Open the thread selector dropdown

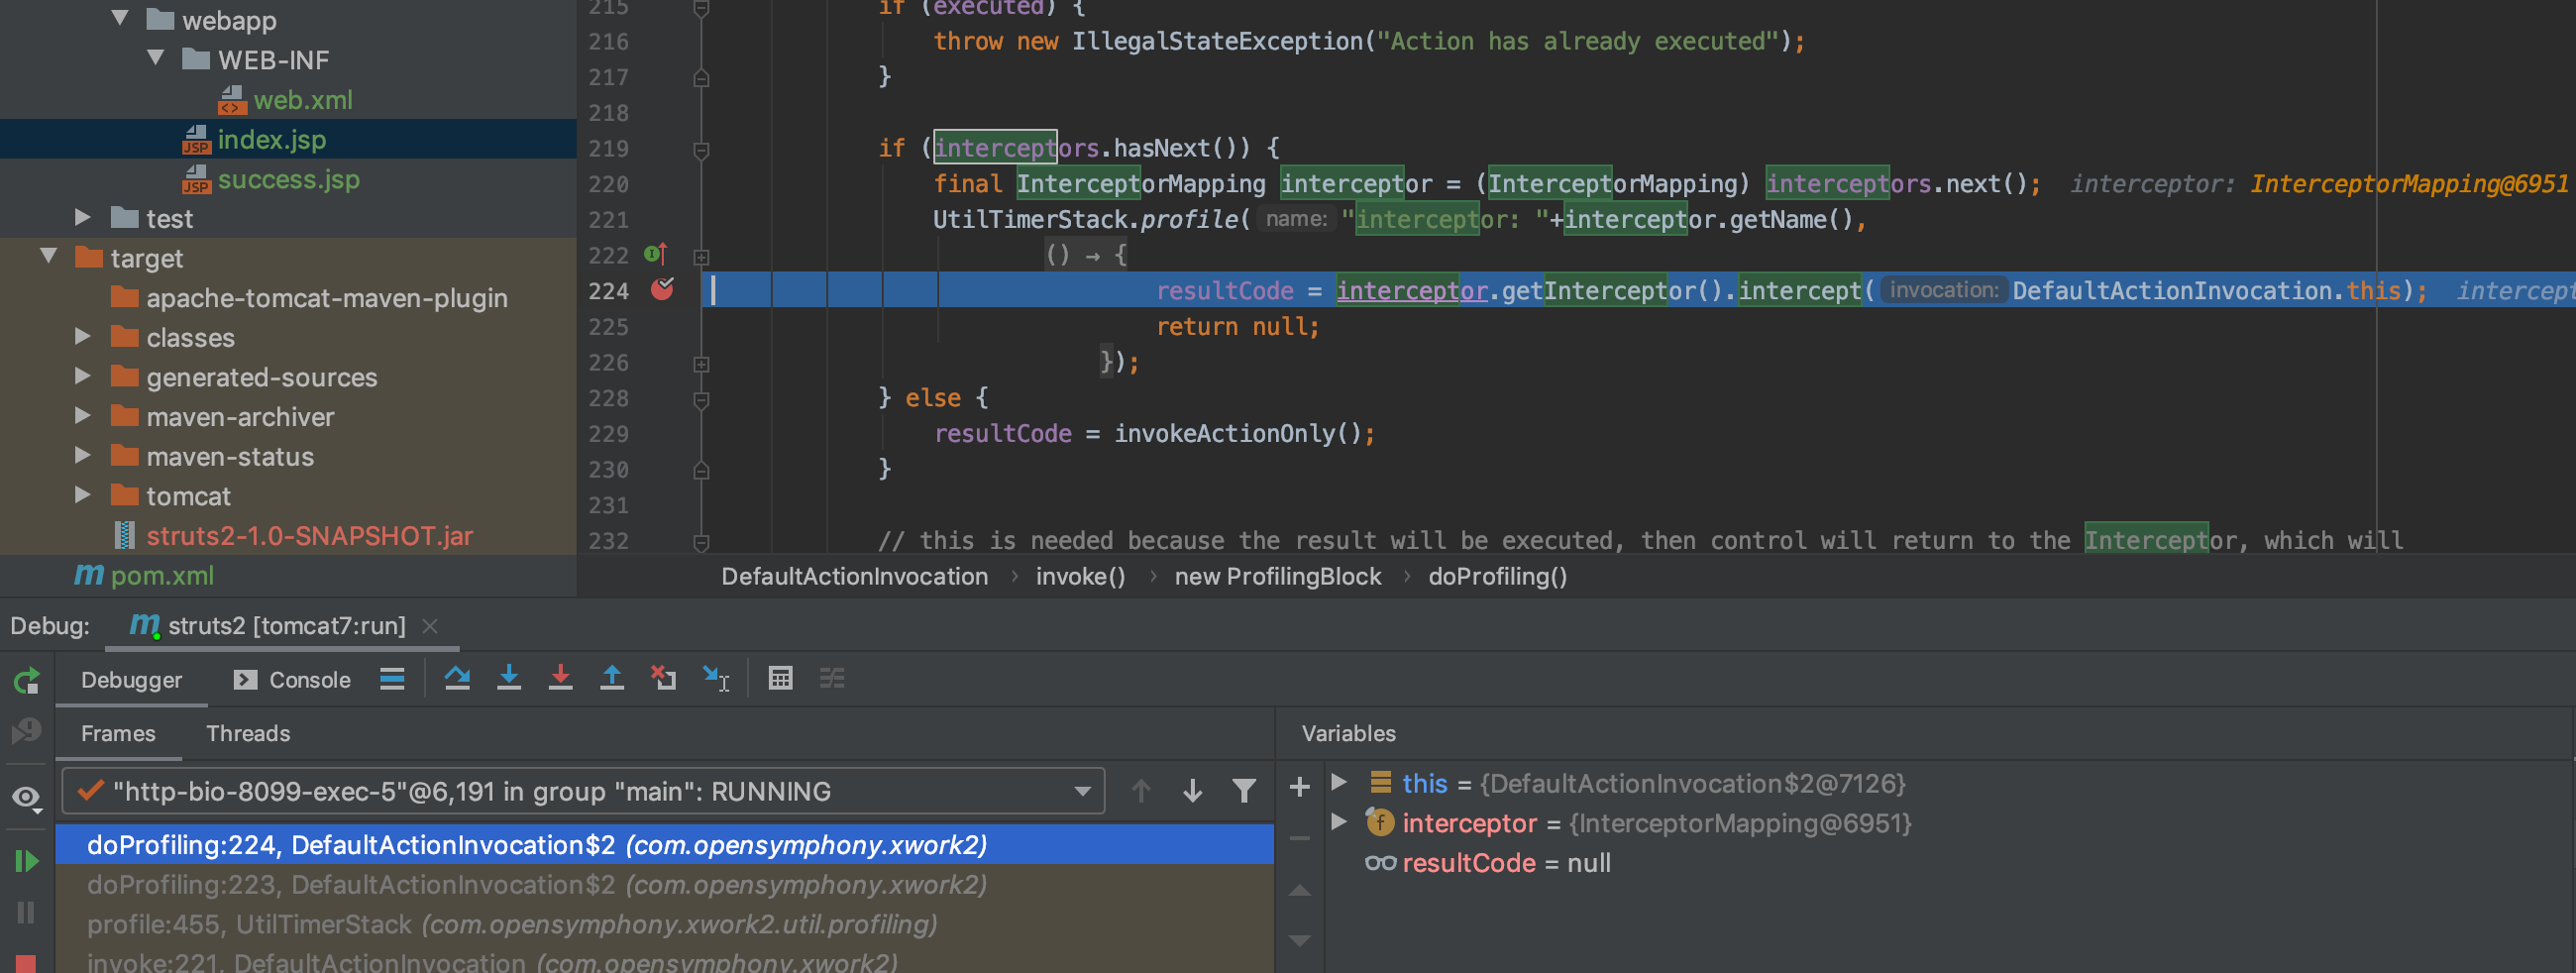(1082, 791)
